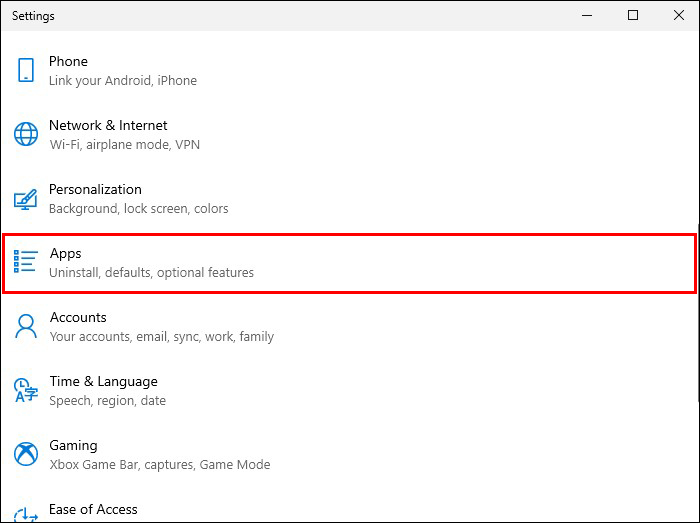Click the Personalization paintbrush icon
Viewport: 700px width, 523px height.
(26, 198)
